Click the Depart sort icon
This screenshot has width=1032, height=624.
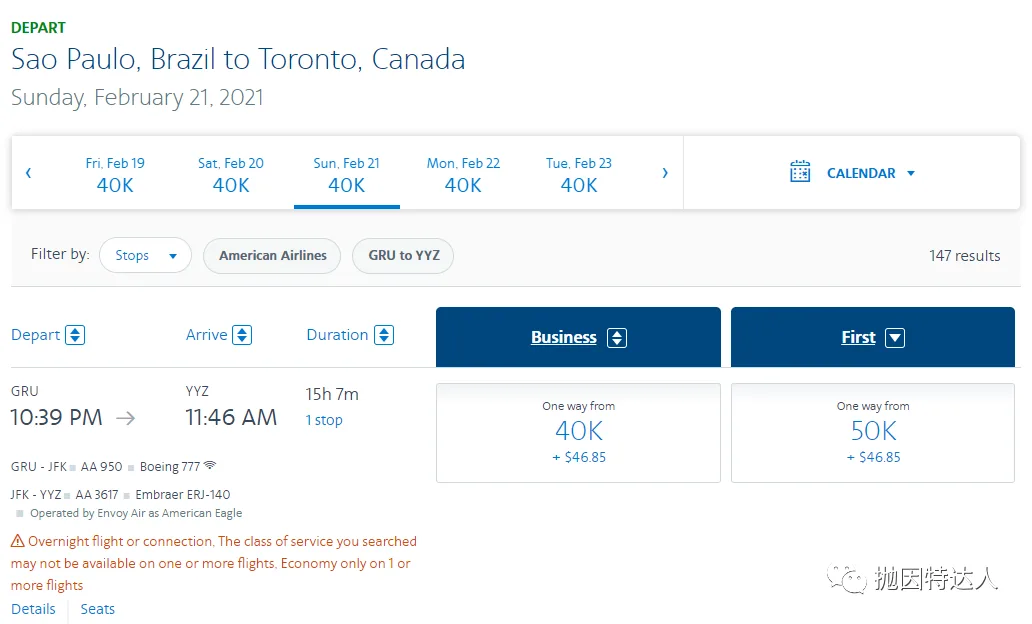tap(75, 335)
